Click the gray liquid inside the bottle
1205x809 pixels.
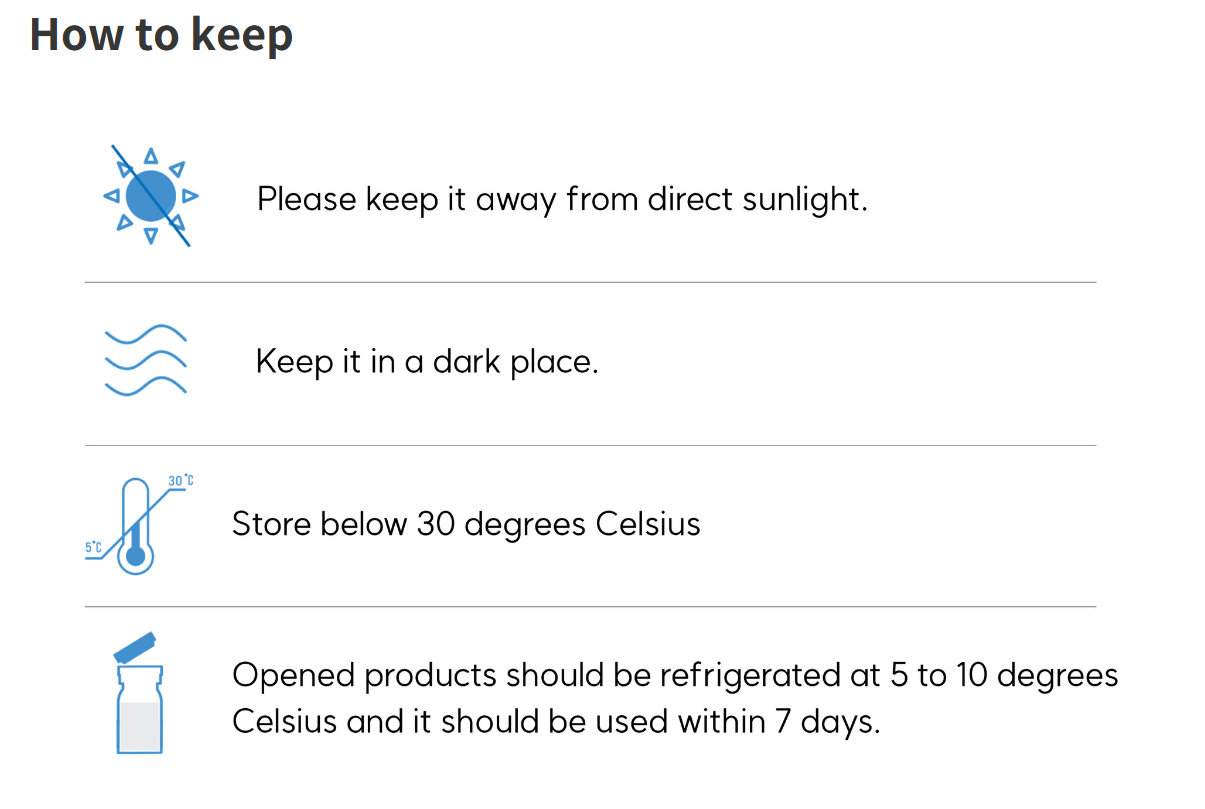(139, 724)
